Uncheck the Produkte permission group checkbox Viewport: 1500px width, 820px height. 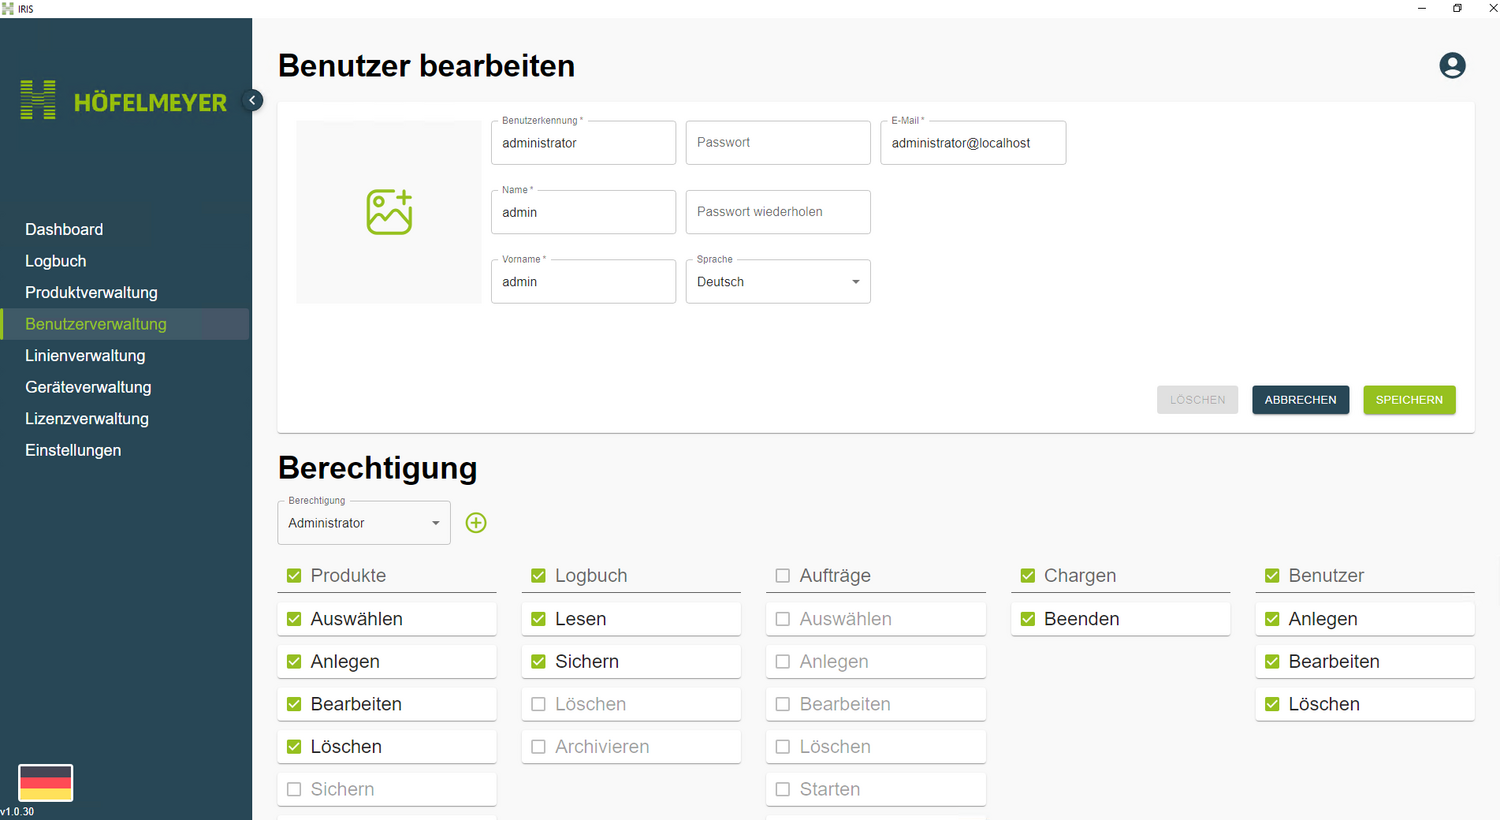pyautogui.click(x=294, y=576)
